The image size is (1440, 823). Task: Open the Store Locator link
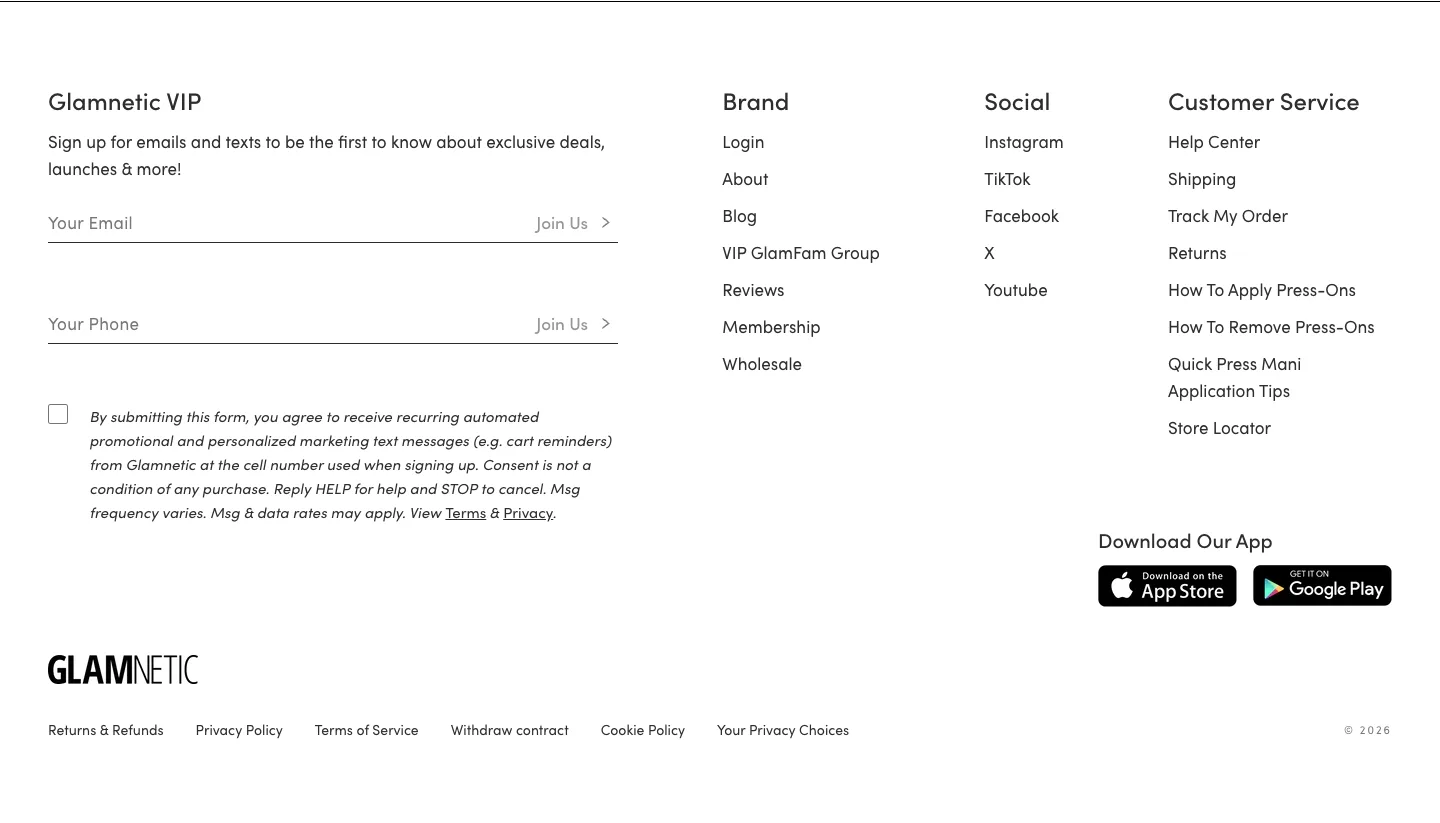pyautogui.click(x=1219, y=428)
